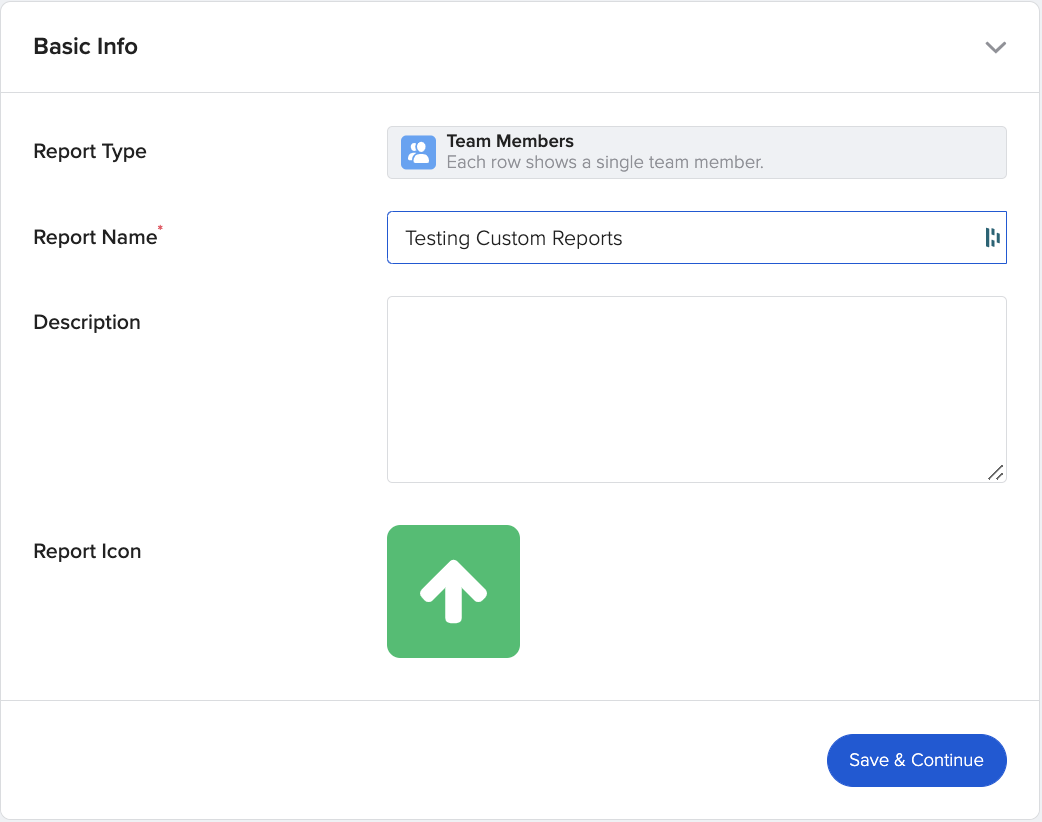Click the upload arrow graphic under Report Icon

[453, 591]
